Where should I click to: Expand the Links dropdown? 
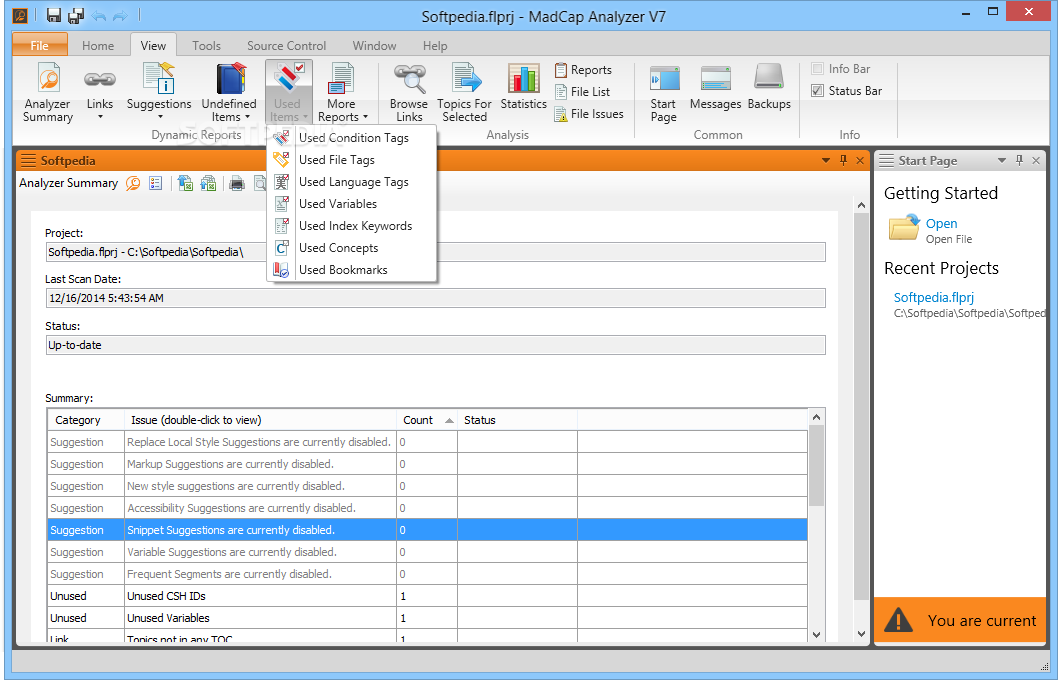click(x=100, y=117)
